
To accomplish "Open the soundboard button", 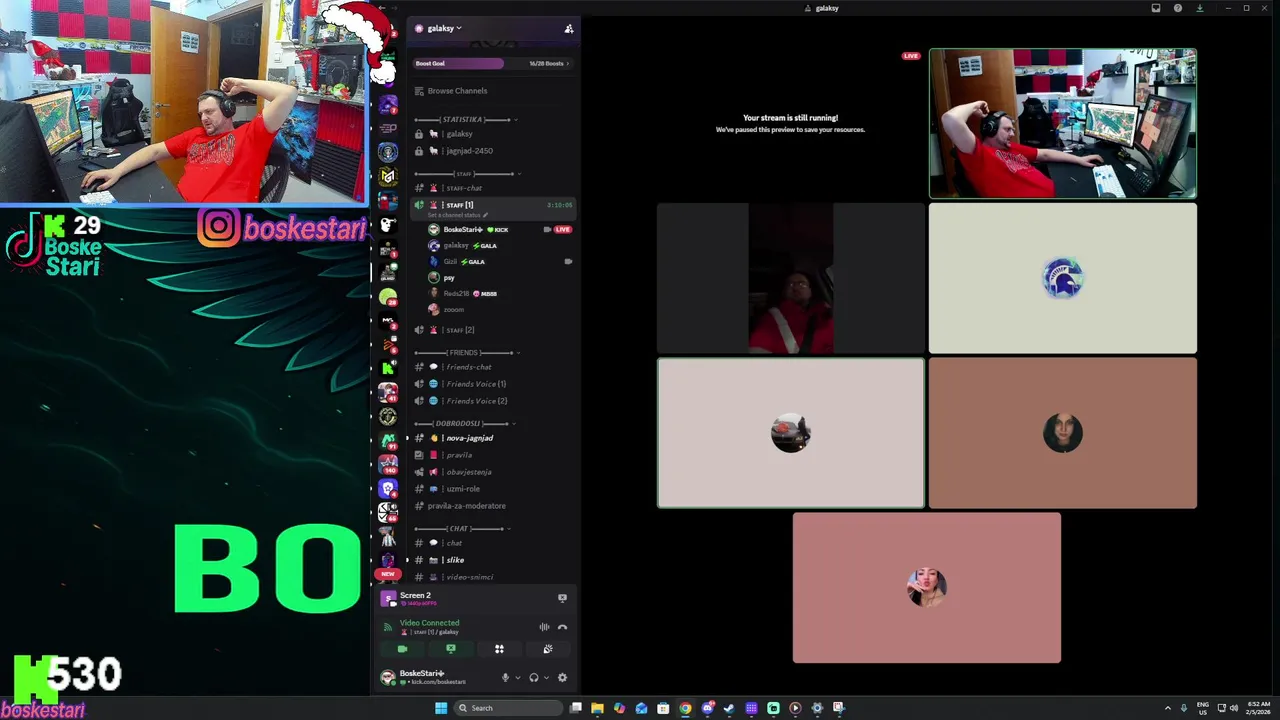I will point(548,649).
